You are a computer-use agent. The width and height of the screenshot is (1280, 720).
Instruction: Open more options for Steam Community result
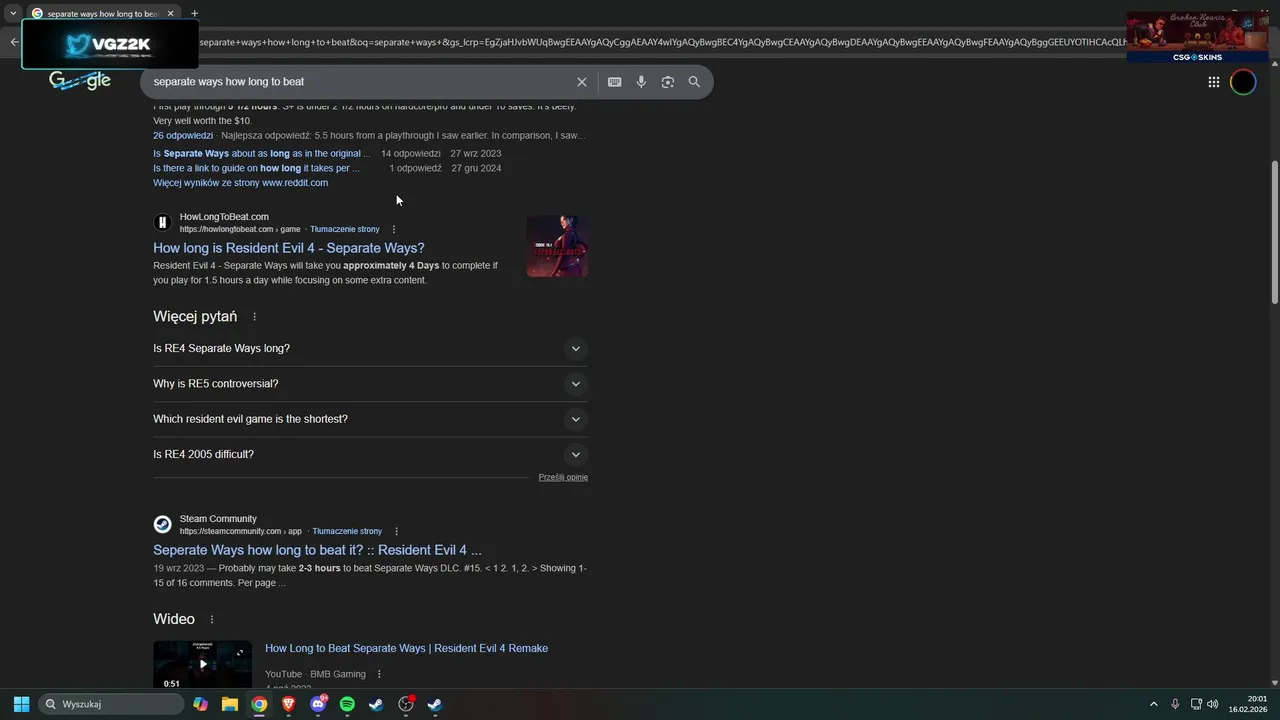click(x=396, y=531)
